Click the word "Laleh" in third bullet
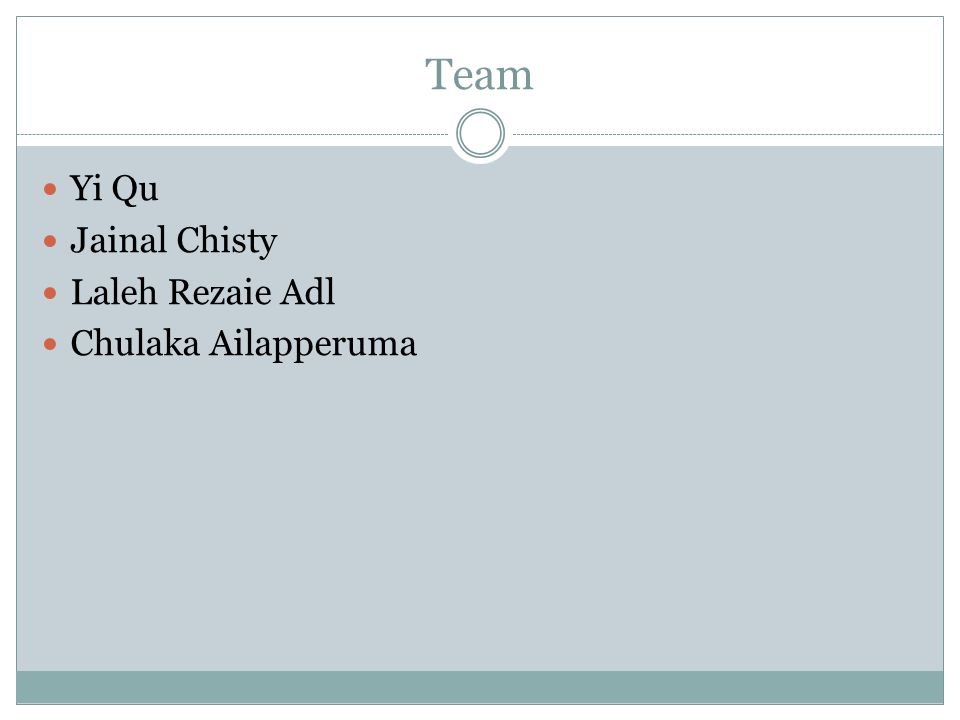 (114, 291)
